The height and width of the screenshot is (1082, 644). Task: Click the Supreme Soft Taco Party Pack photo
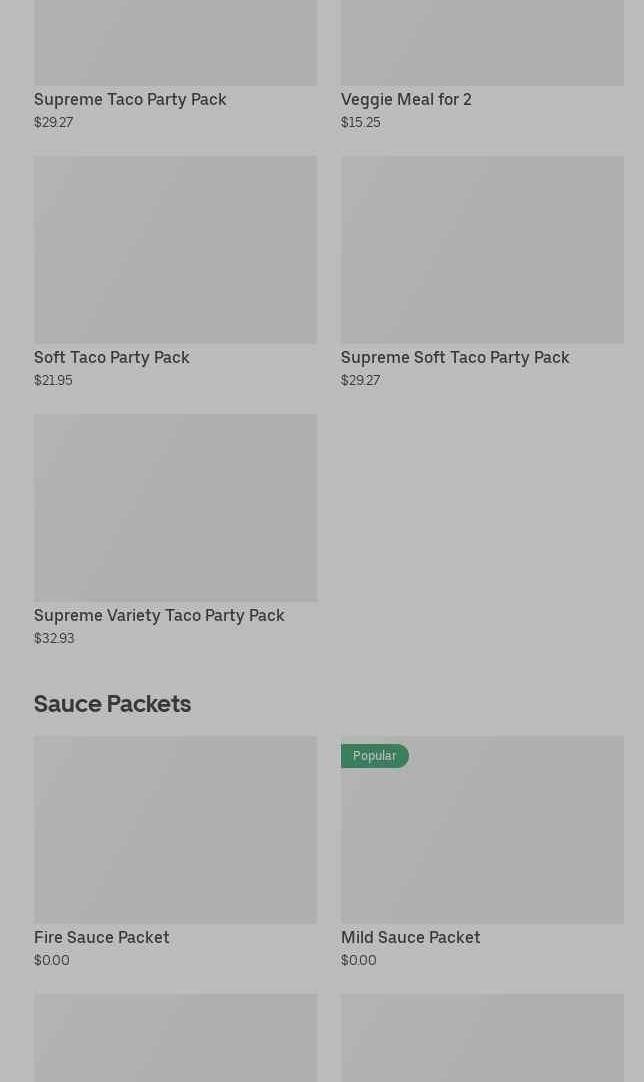pos(482,249)
